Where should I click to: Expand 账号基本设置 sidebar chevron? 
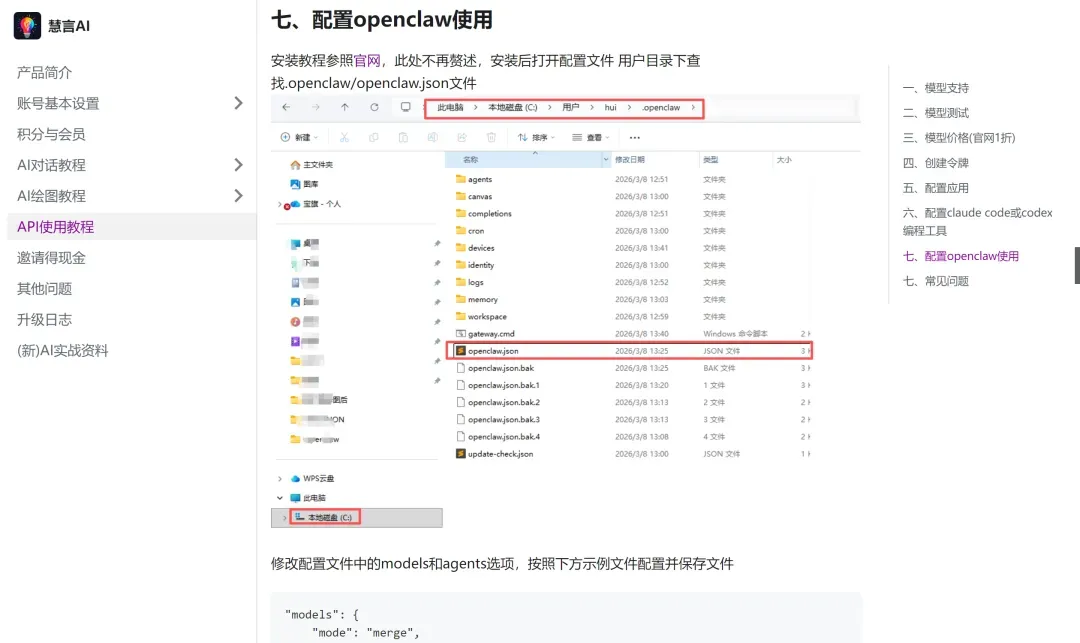(x=238, y=103)
